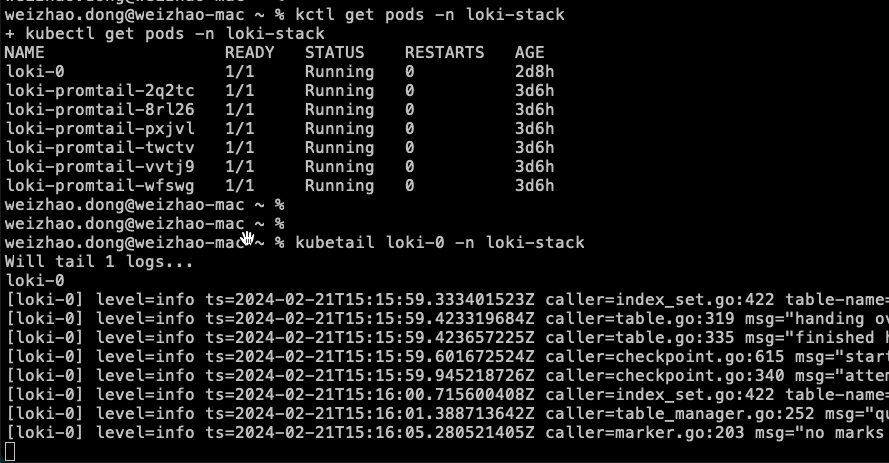
Task: Select pod loki-promtail-2q2tc in list
Action: [100, 91]
